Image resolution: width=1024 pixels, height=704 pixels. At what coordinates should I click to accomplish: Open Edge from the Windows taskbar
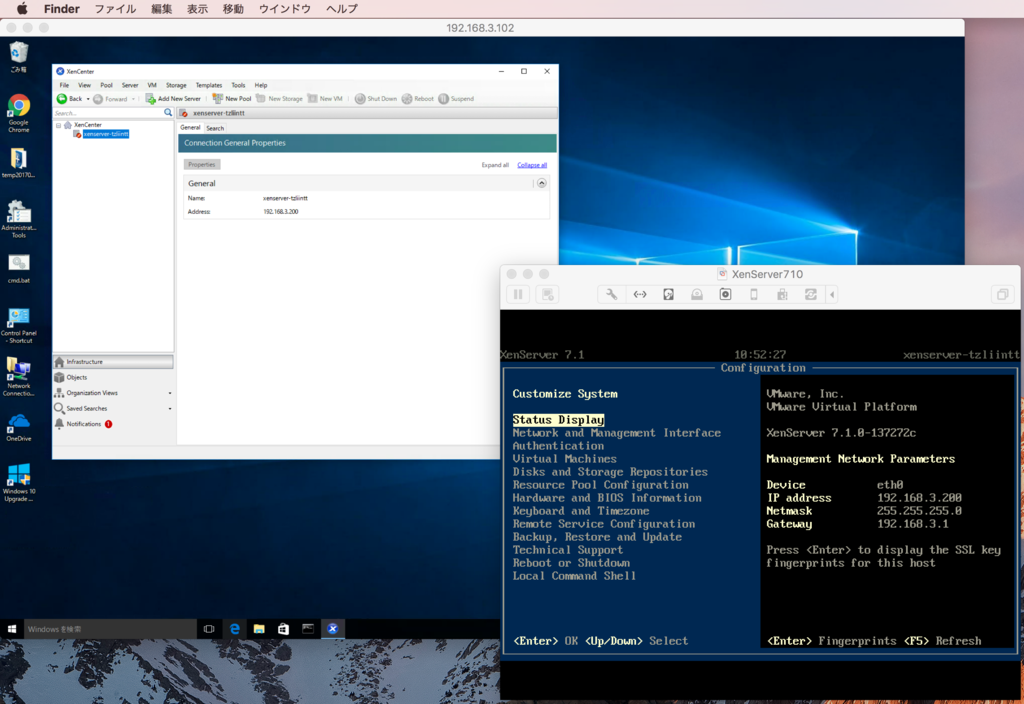pyautogui.click(x=234, y=629)
